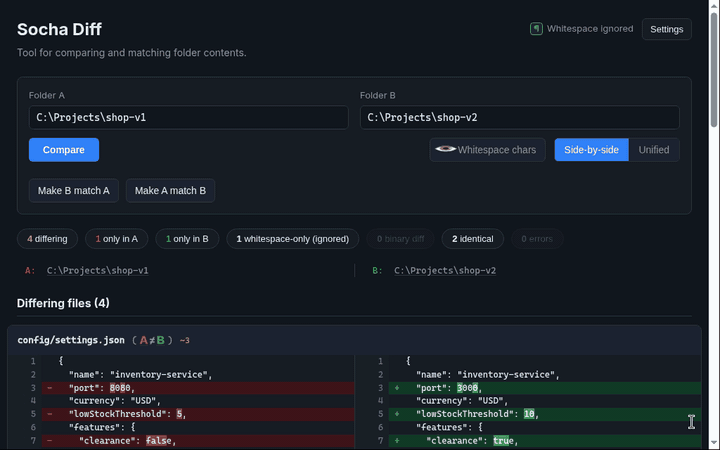Click the Folder A path field
The height and width of the screenshot is (450, 720).
[189, 118]
